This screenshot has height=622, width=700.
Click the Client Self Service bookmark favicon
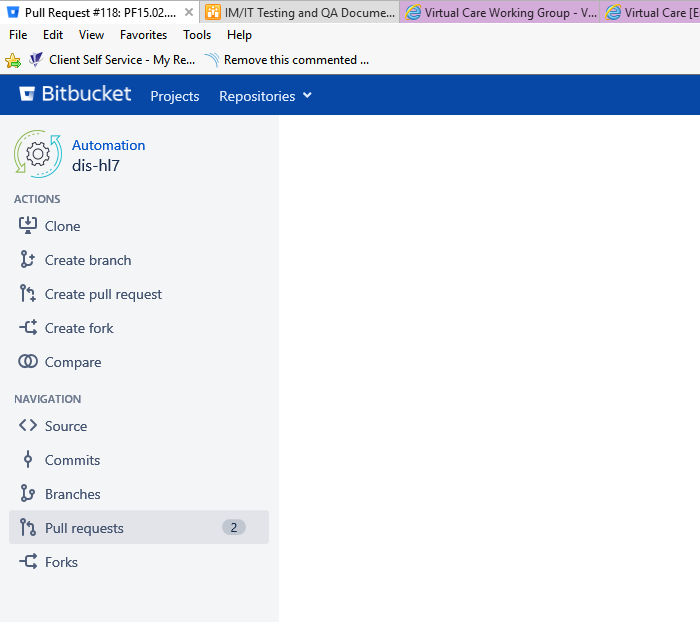[x=36, y=59]
